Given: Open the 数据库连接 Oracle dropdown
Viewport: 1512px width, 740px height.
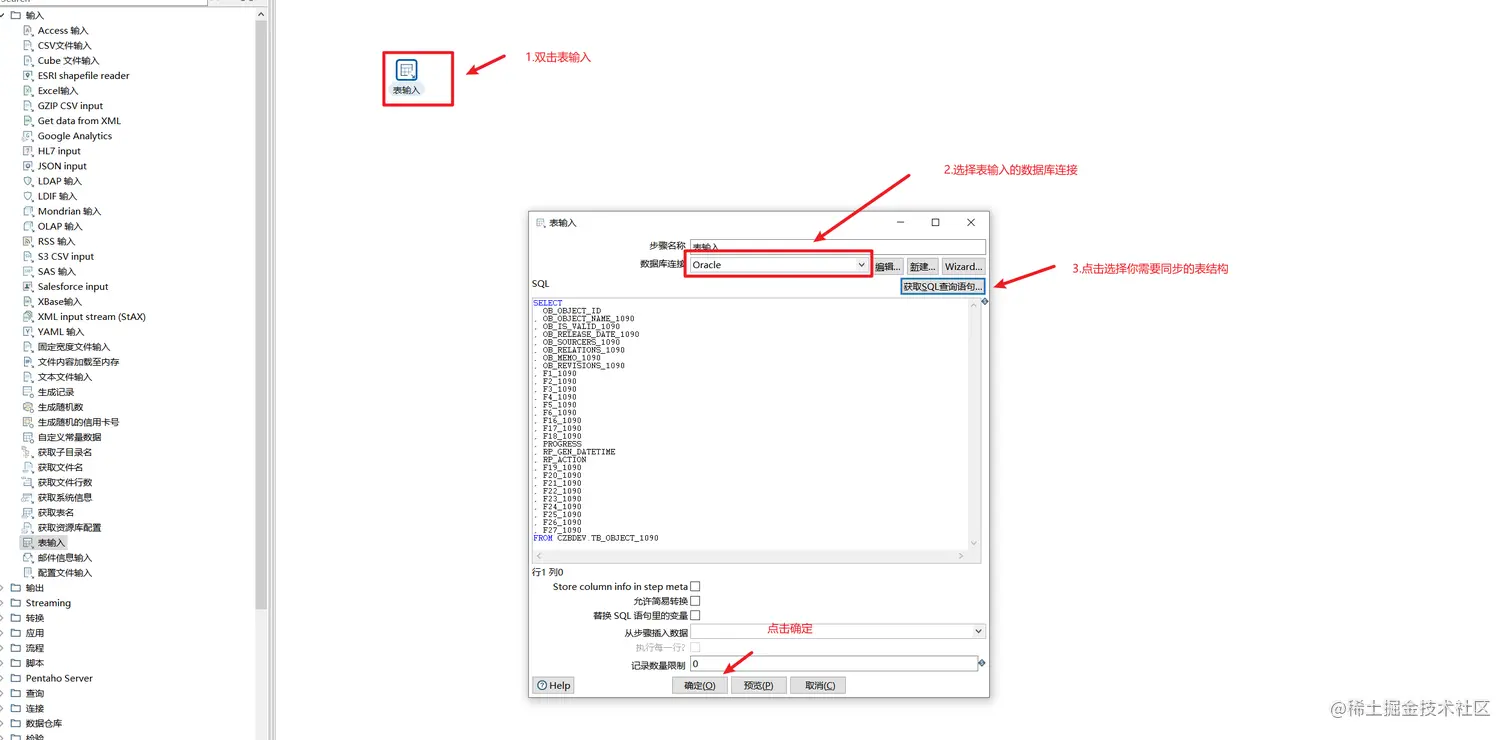Looking at the screenshot, I should point(779,265).
